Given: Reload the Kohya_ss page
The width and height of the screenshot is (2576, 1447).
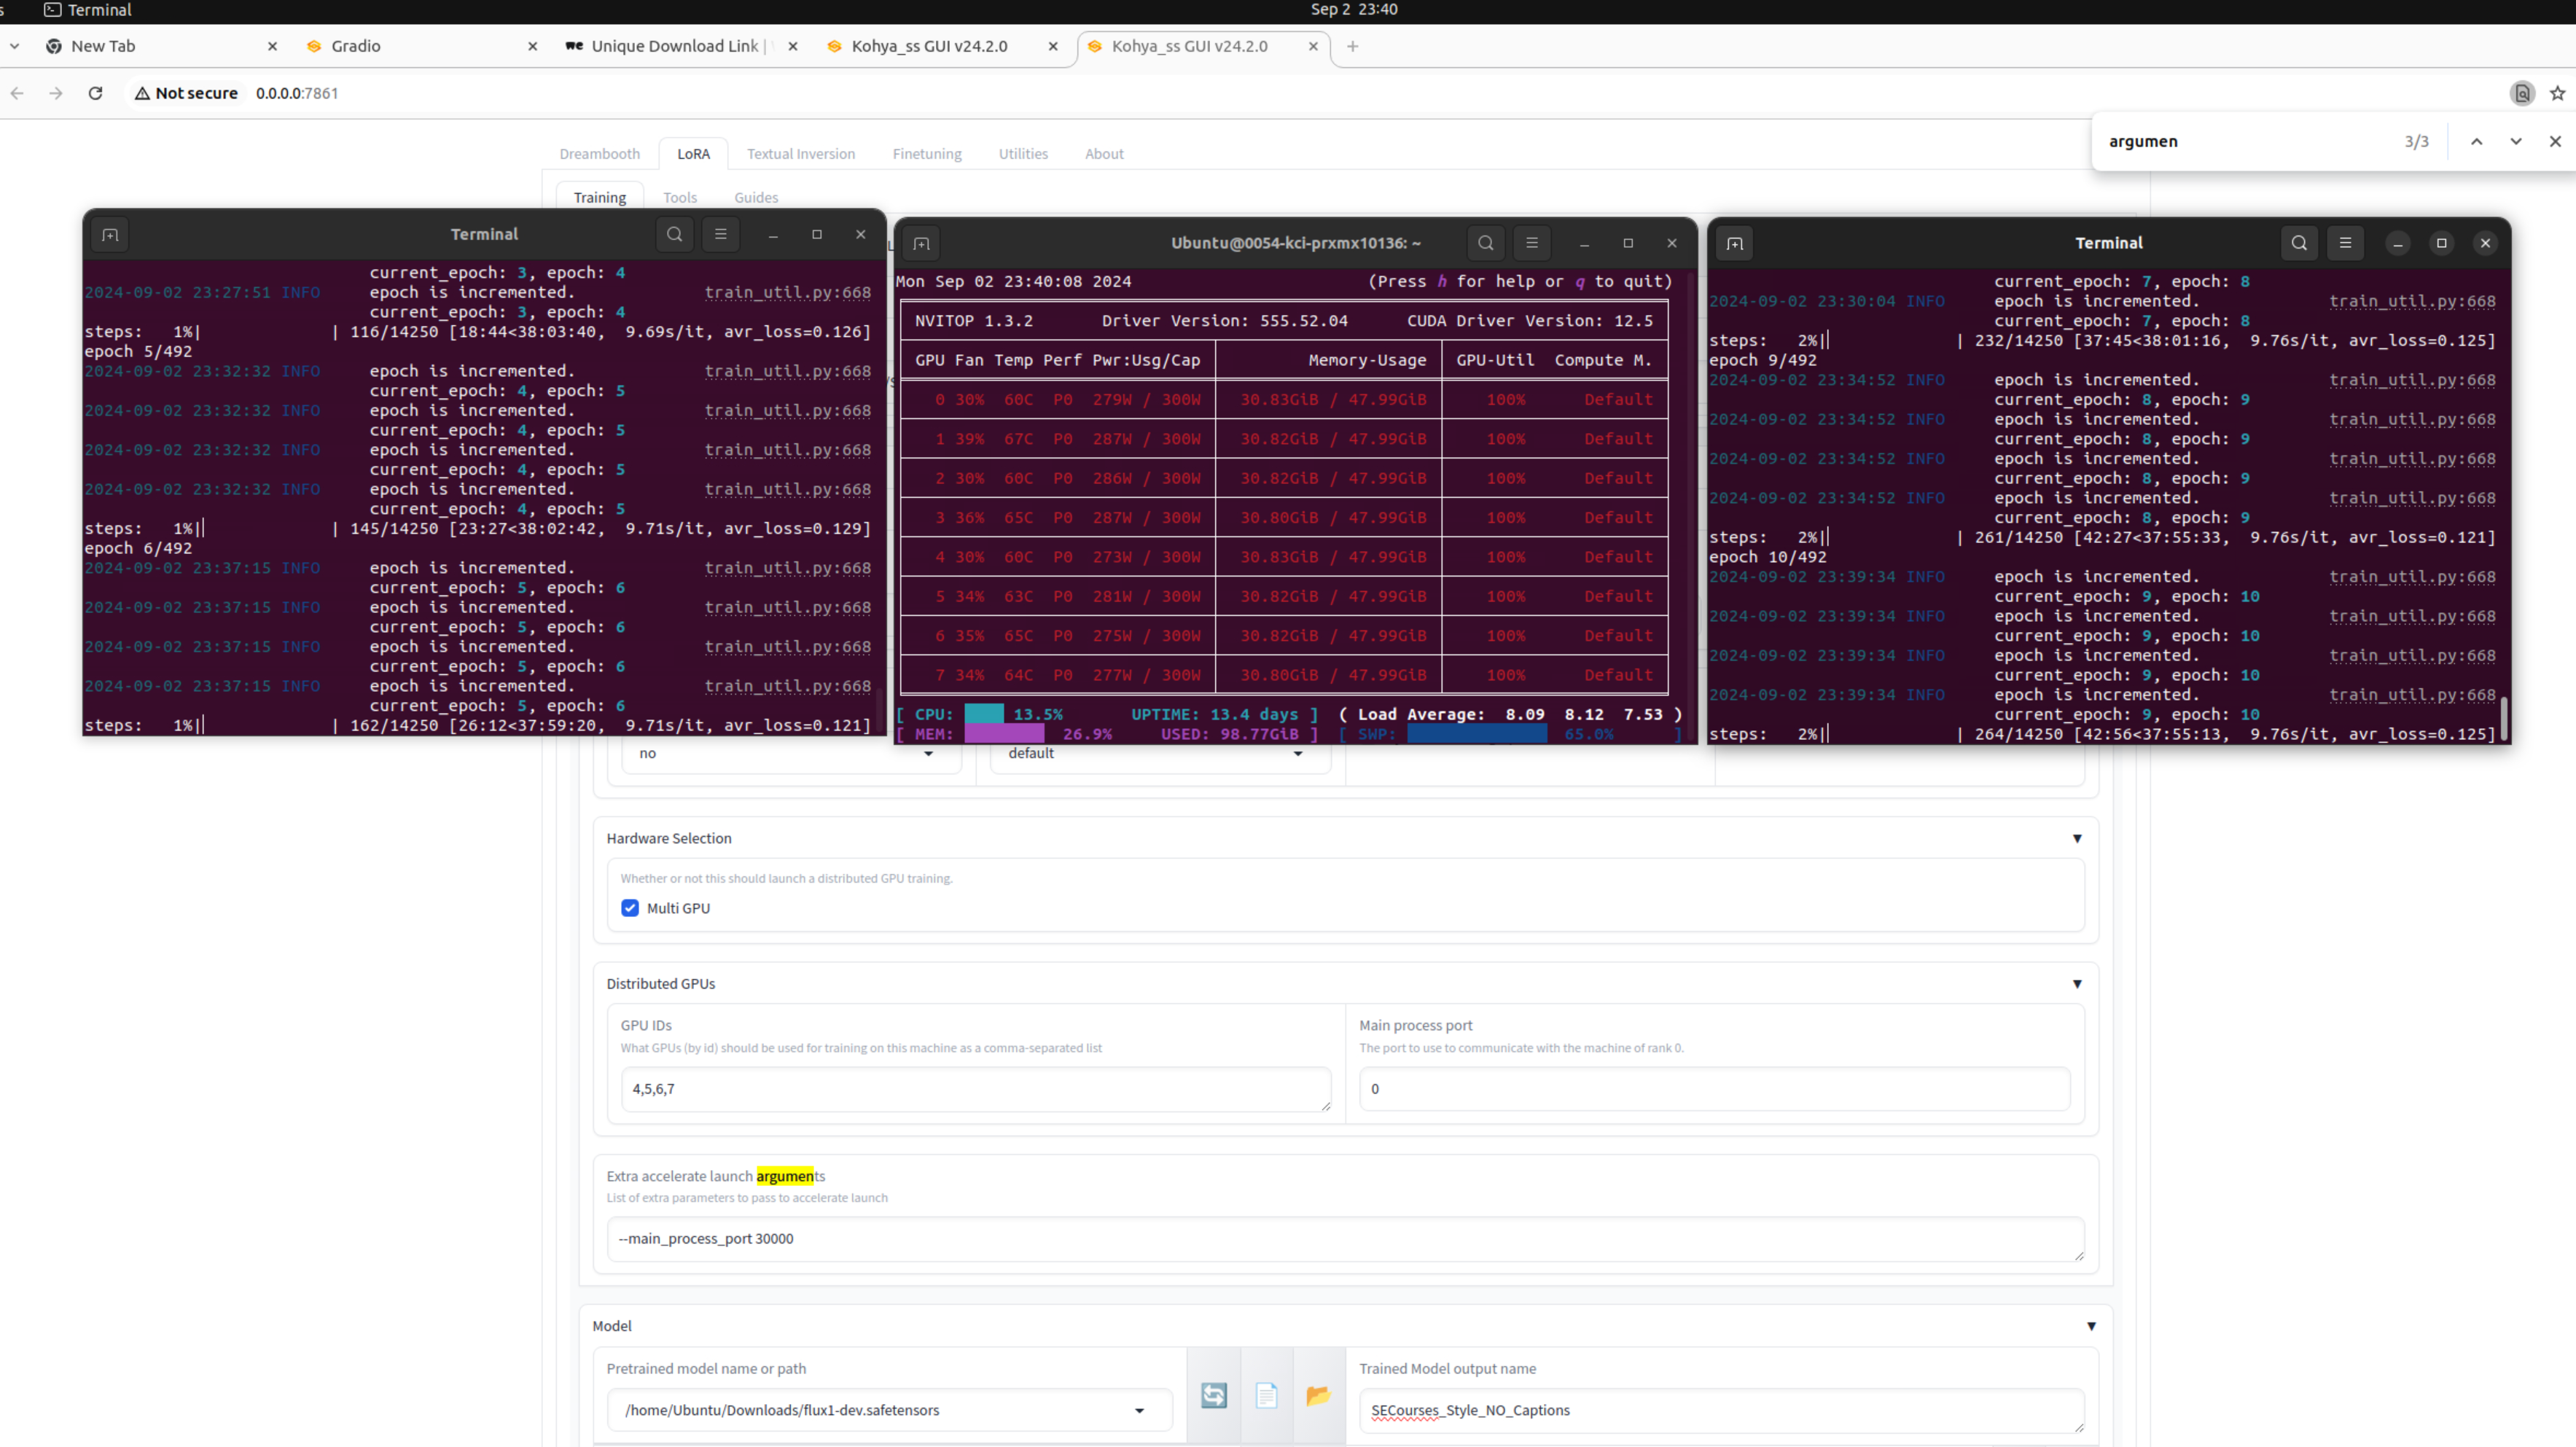Looking at the screenshot, I should pyautogui.click(x=95, y=93).
